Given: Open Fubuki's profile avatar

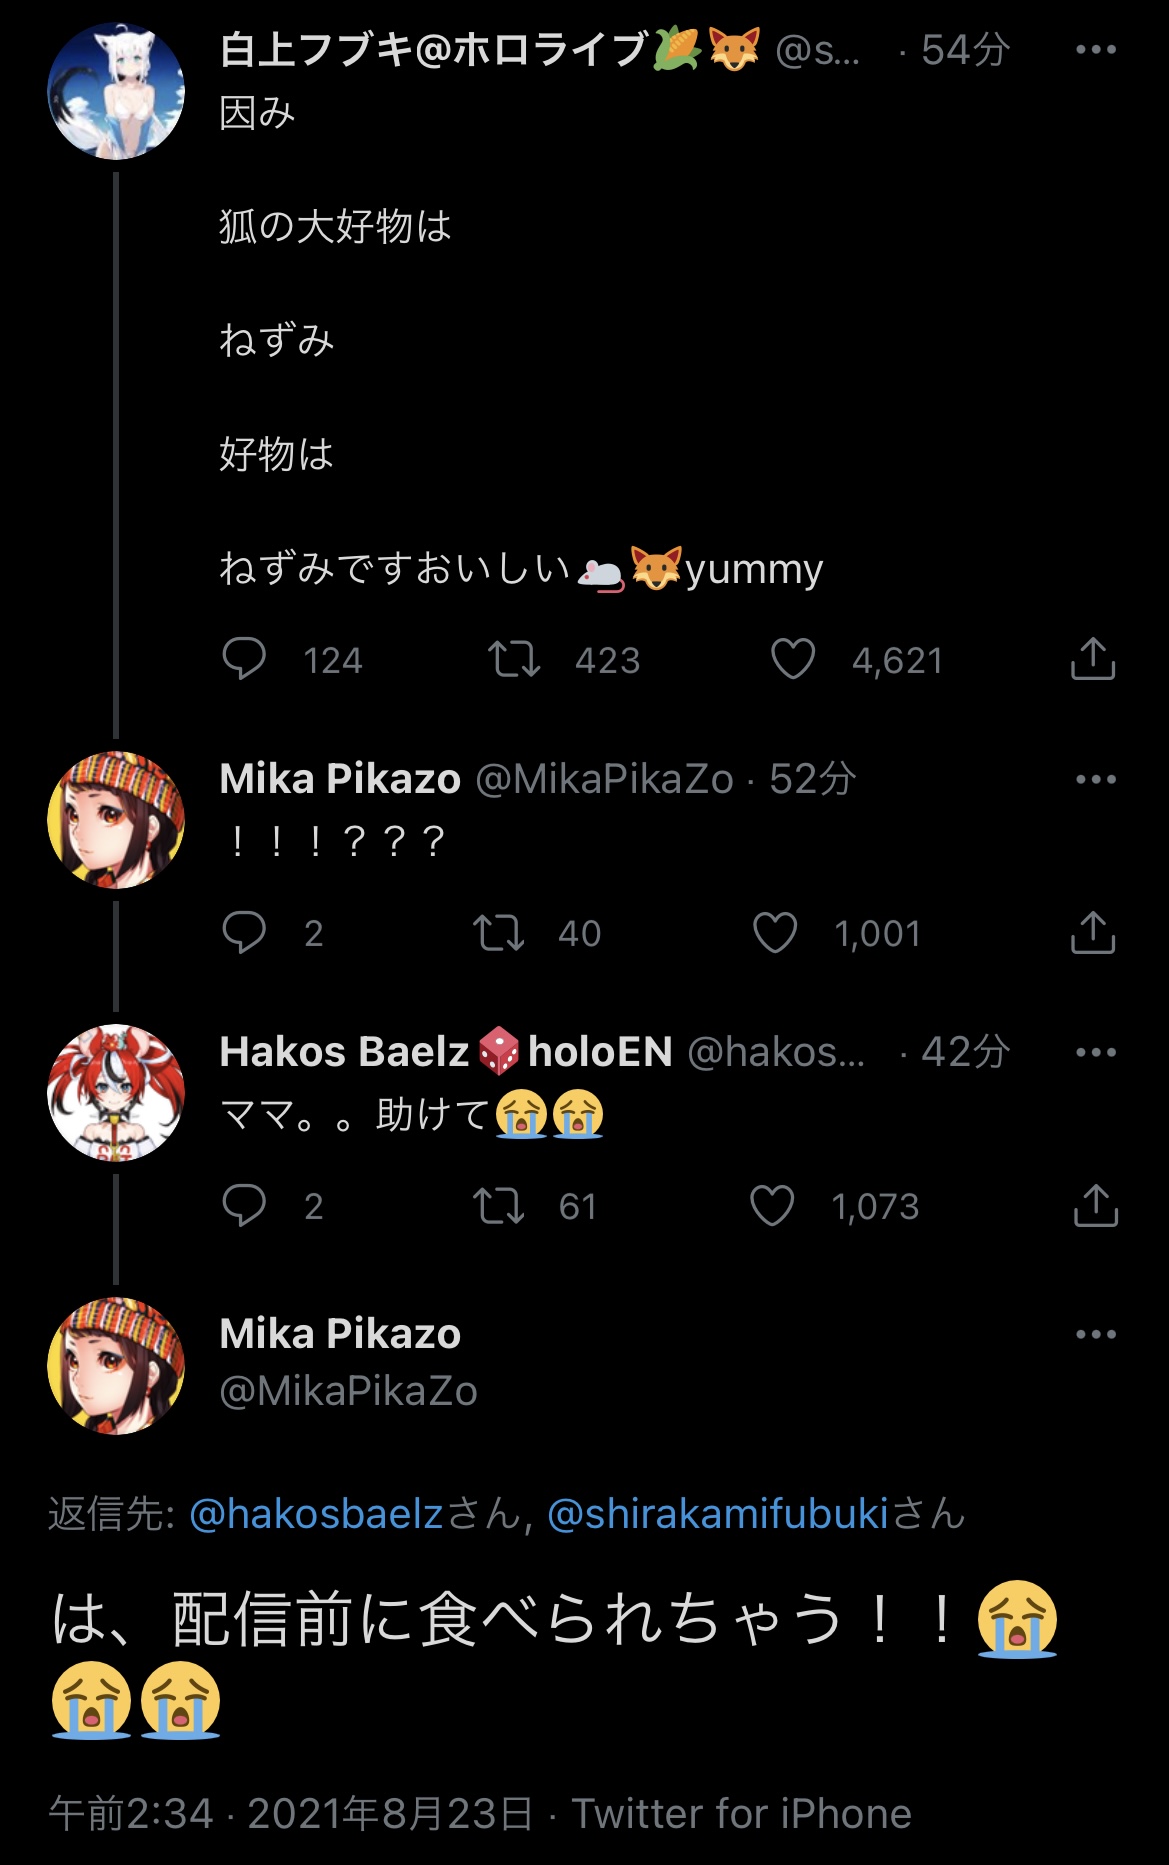Looking at the screenshot, I should [x=116, y=92].
